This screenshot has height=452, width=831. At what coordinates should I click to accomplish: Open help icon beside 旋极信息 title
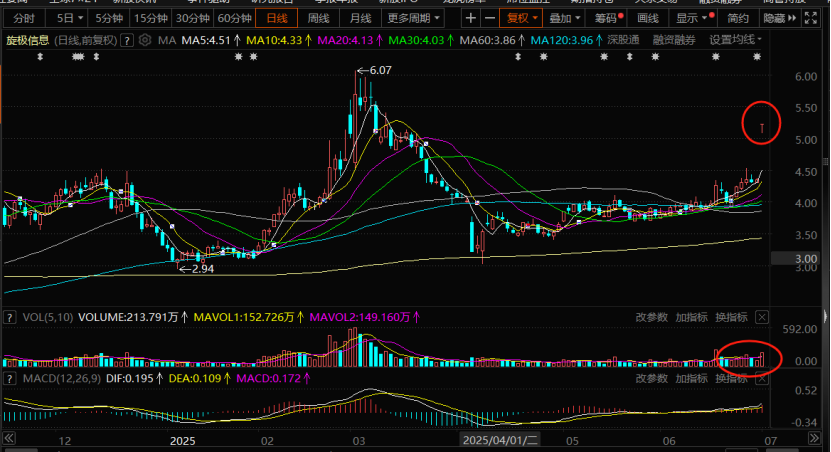click(127, 40)
